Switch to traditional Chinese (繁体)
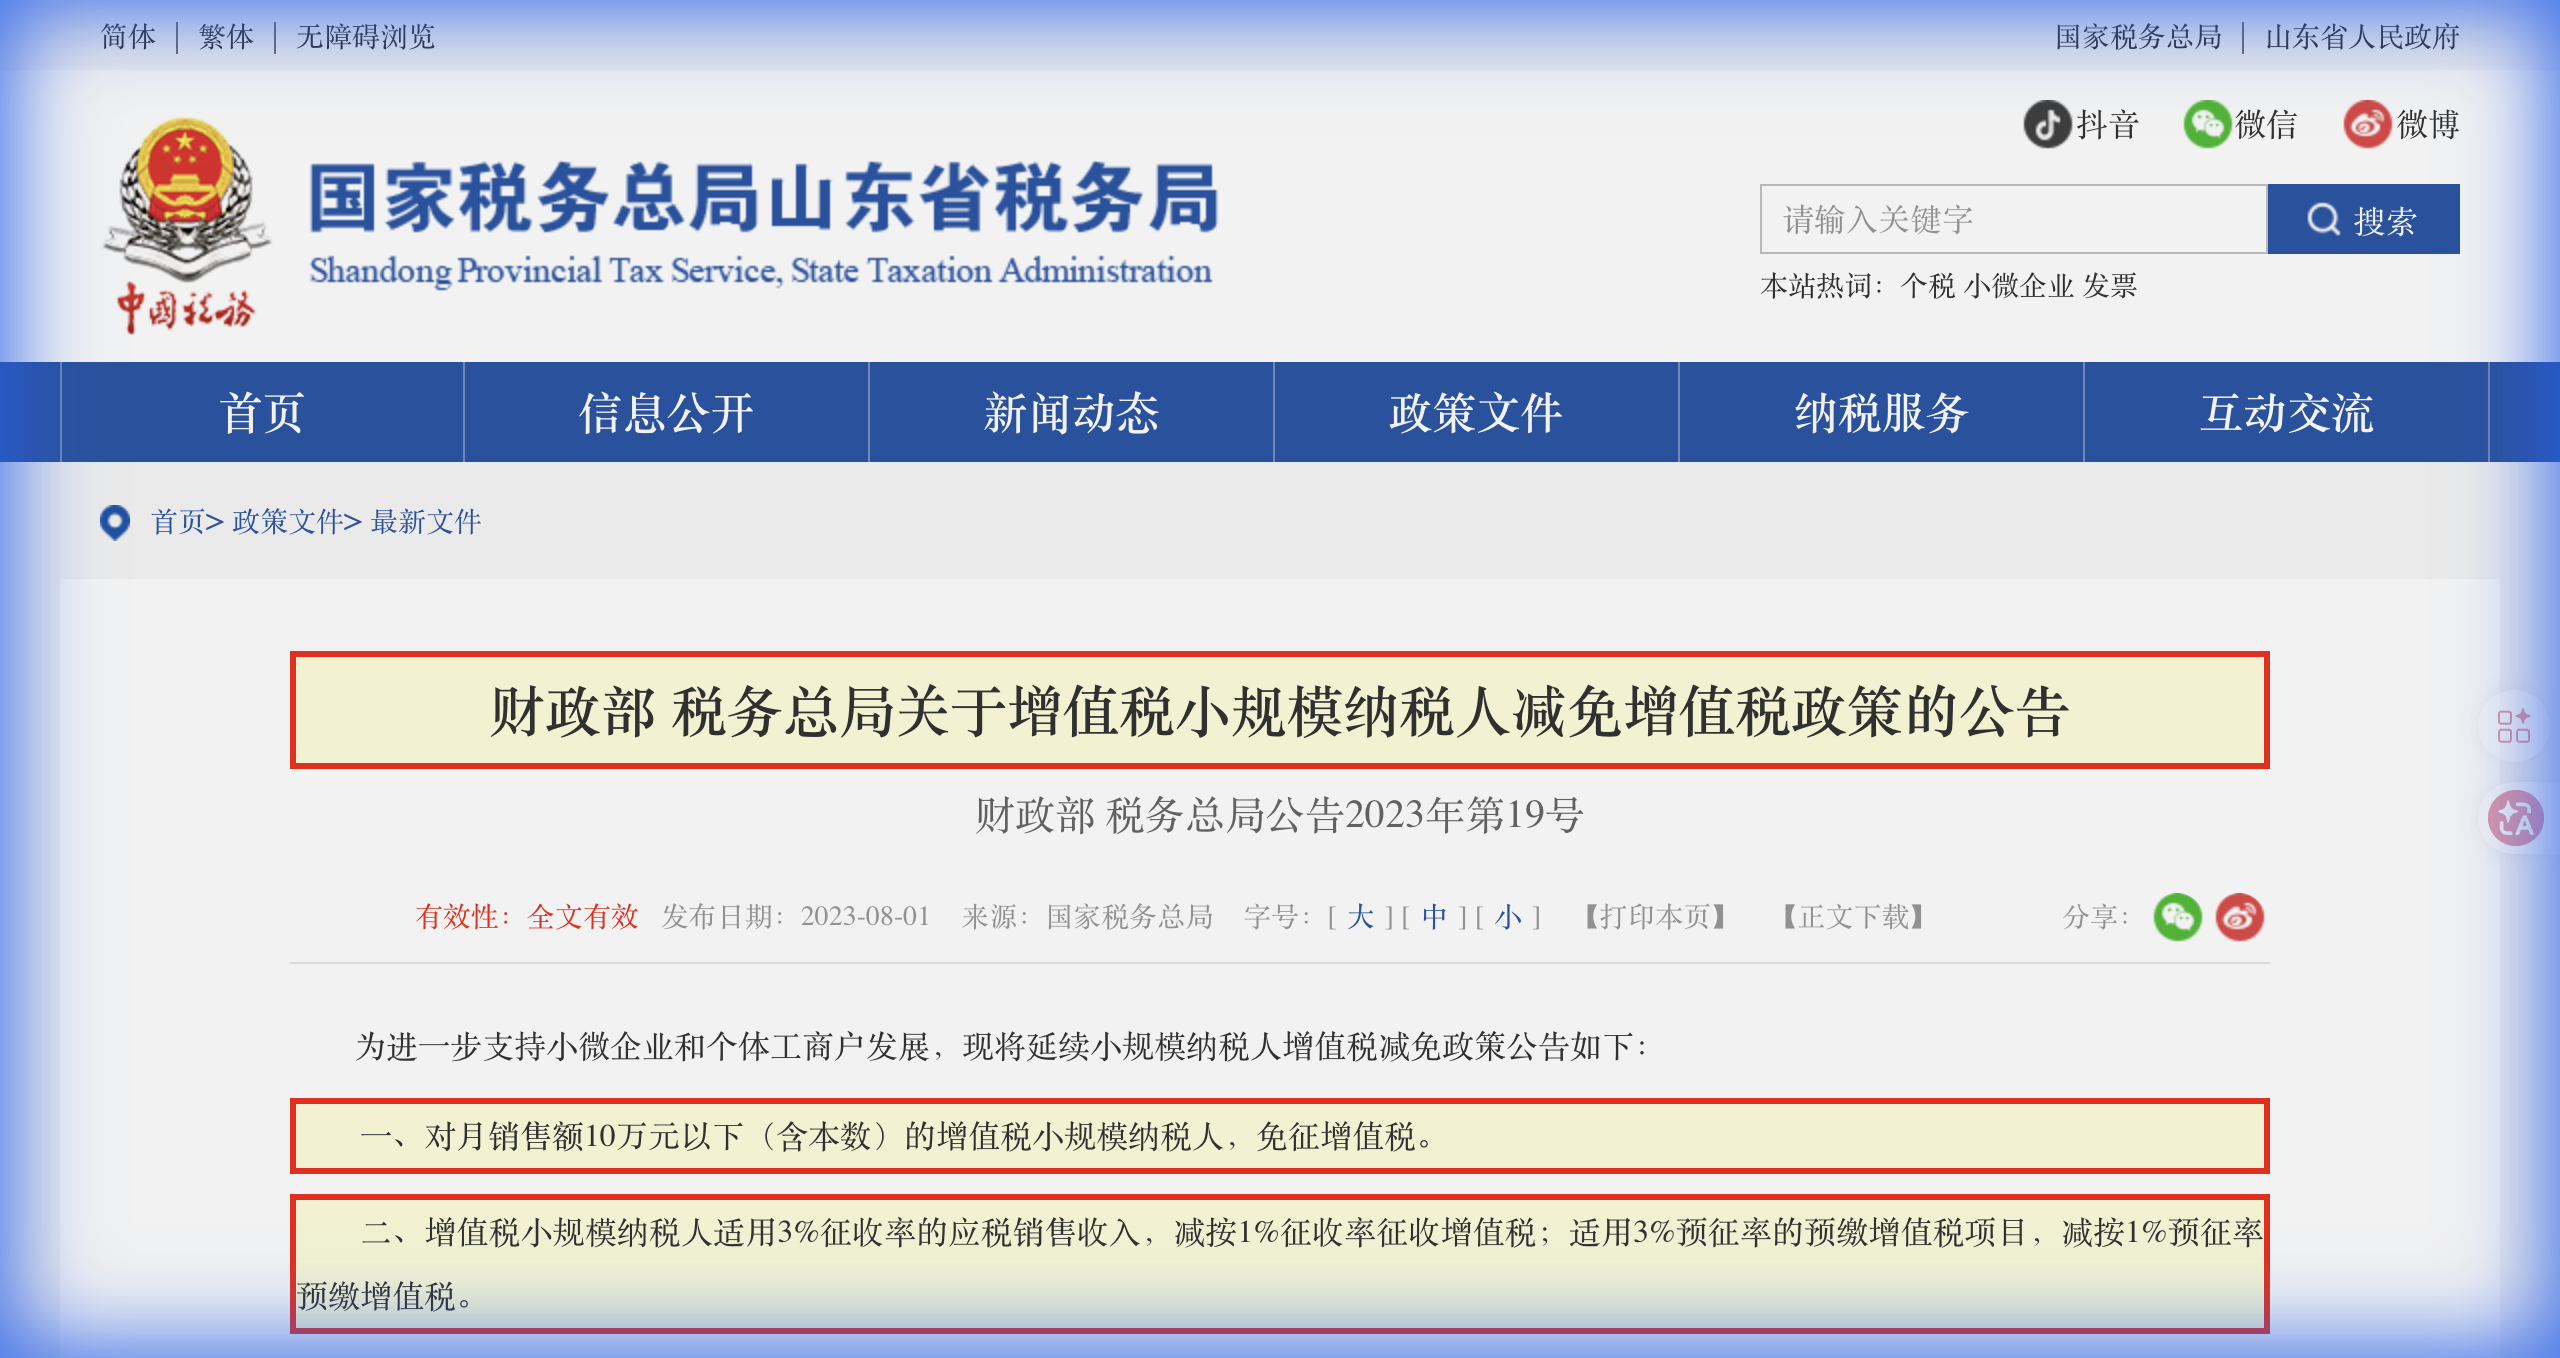Screen dimensions: 2560x1358 pyautogui.click(x=228, y=36)
